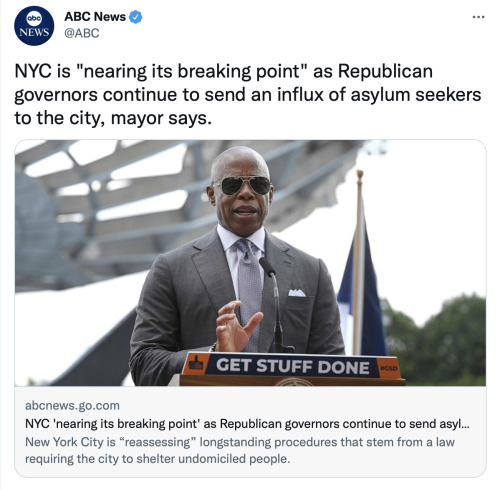Click the abcnews.go.com domain link
Viewport: 500px width, 490px height.
(72, 406)
